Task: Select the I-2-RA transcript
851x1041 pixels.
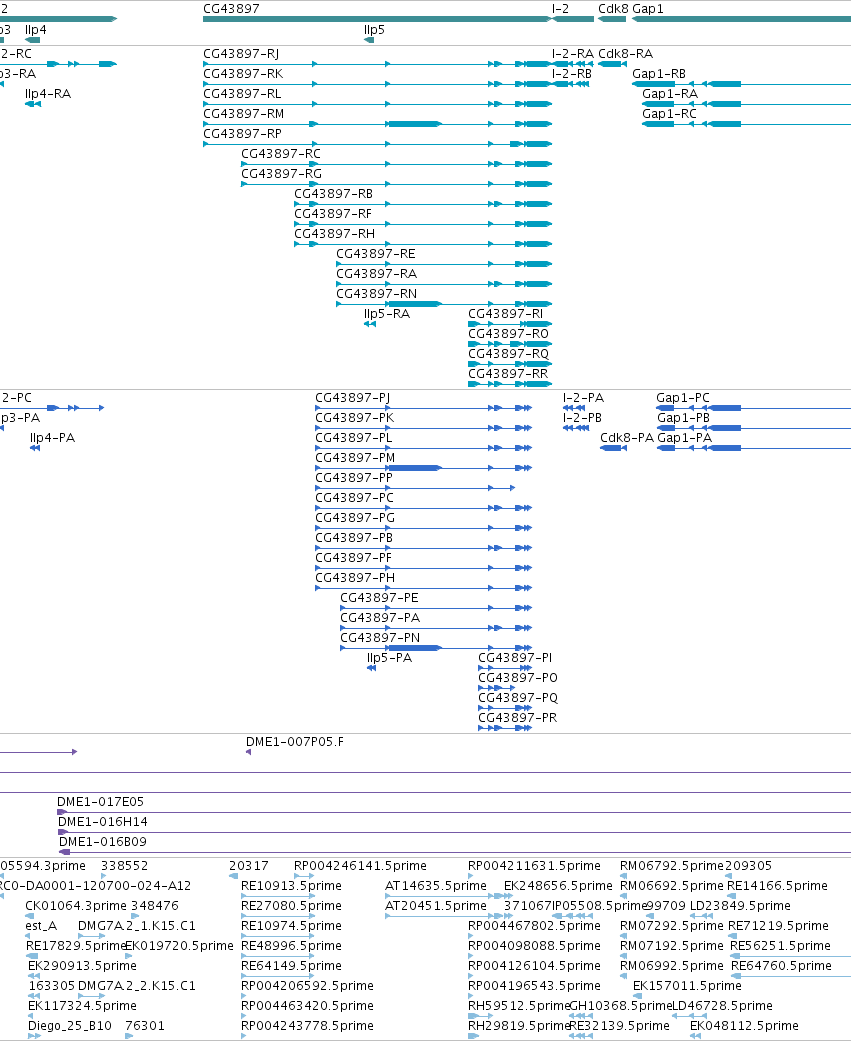Action: pyautogui.click(x=573, y=54)
